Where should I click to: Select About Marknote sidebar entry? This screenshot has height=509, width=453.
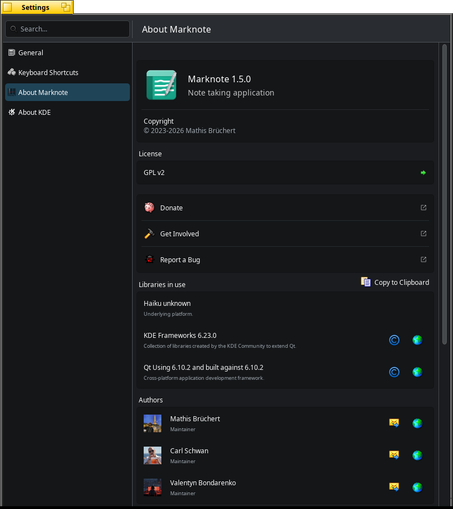point(67,92)
